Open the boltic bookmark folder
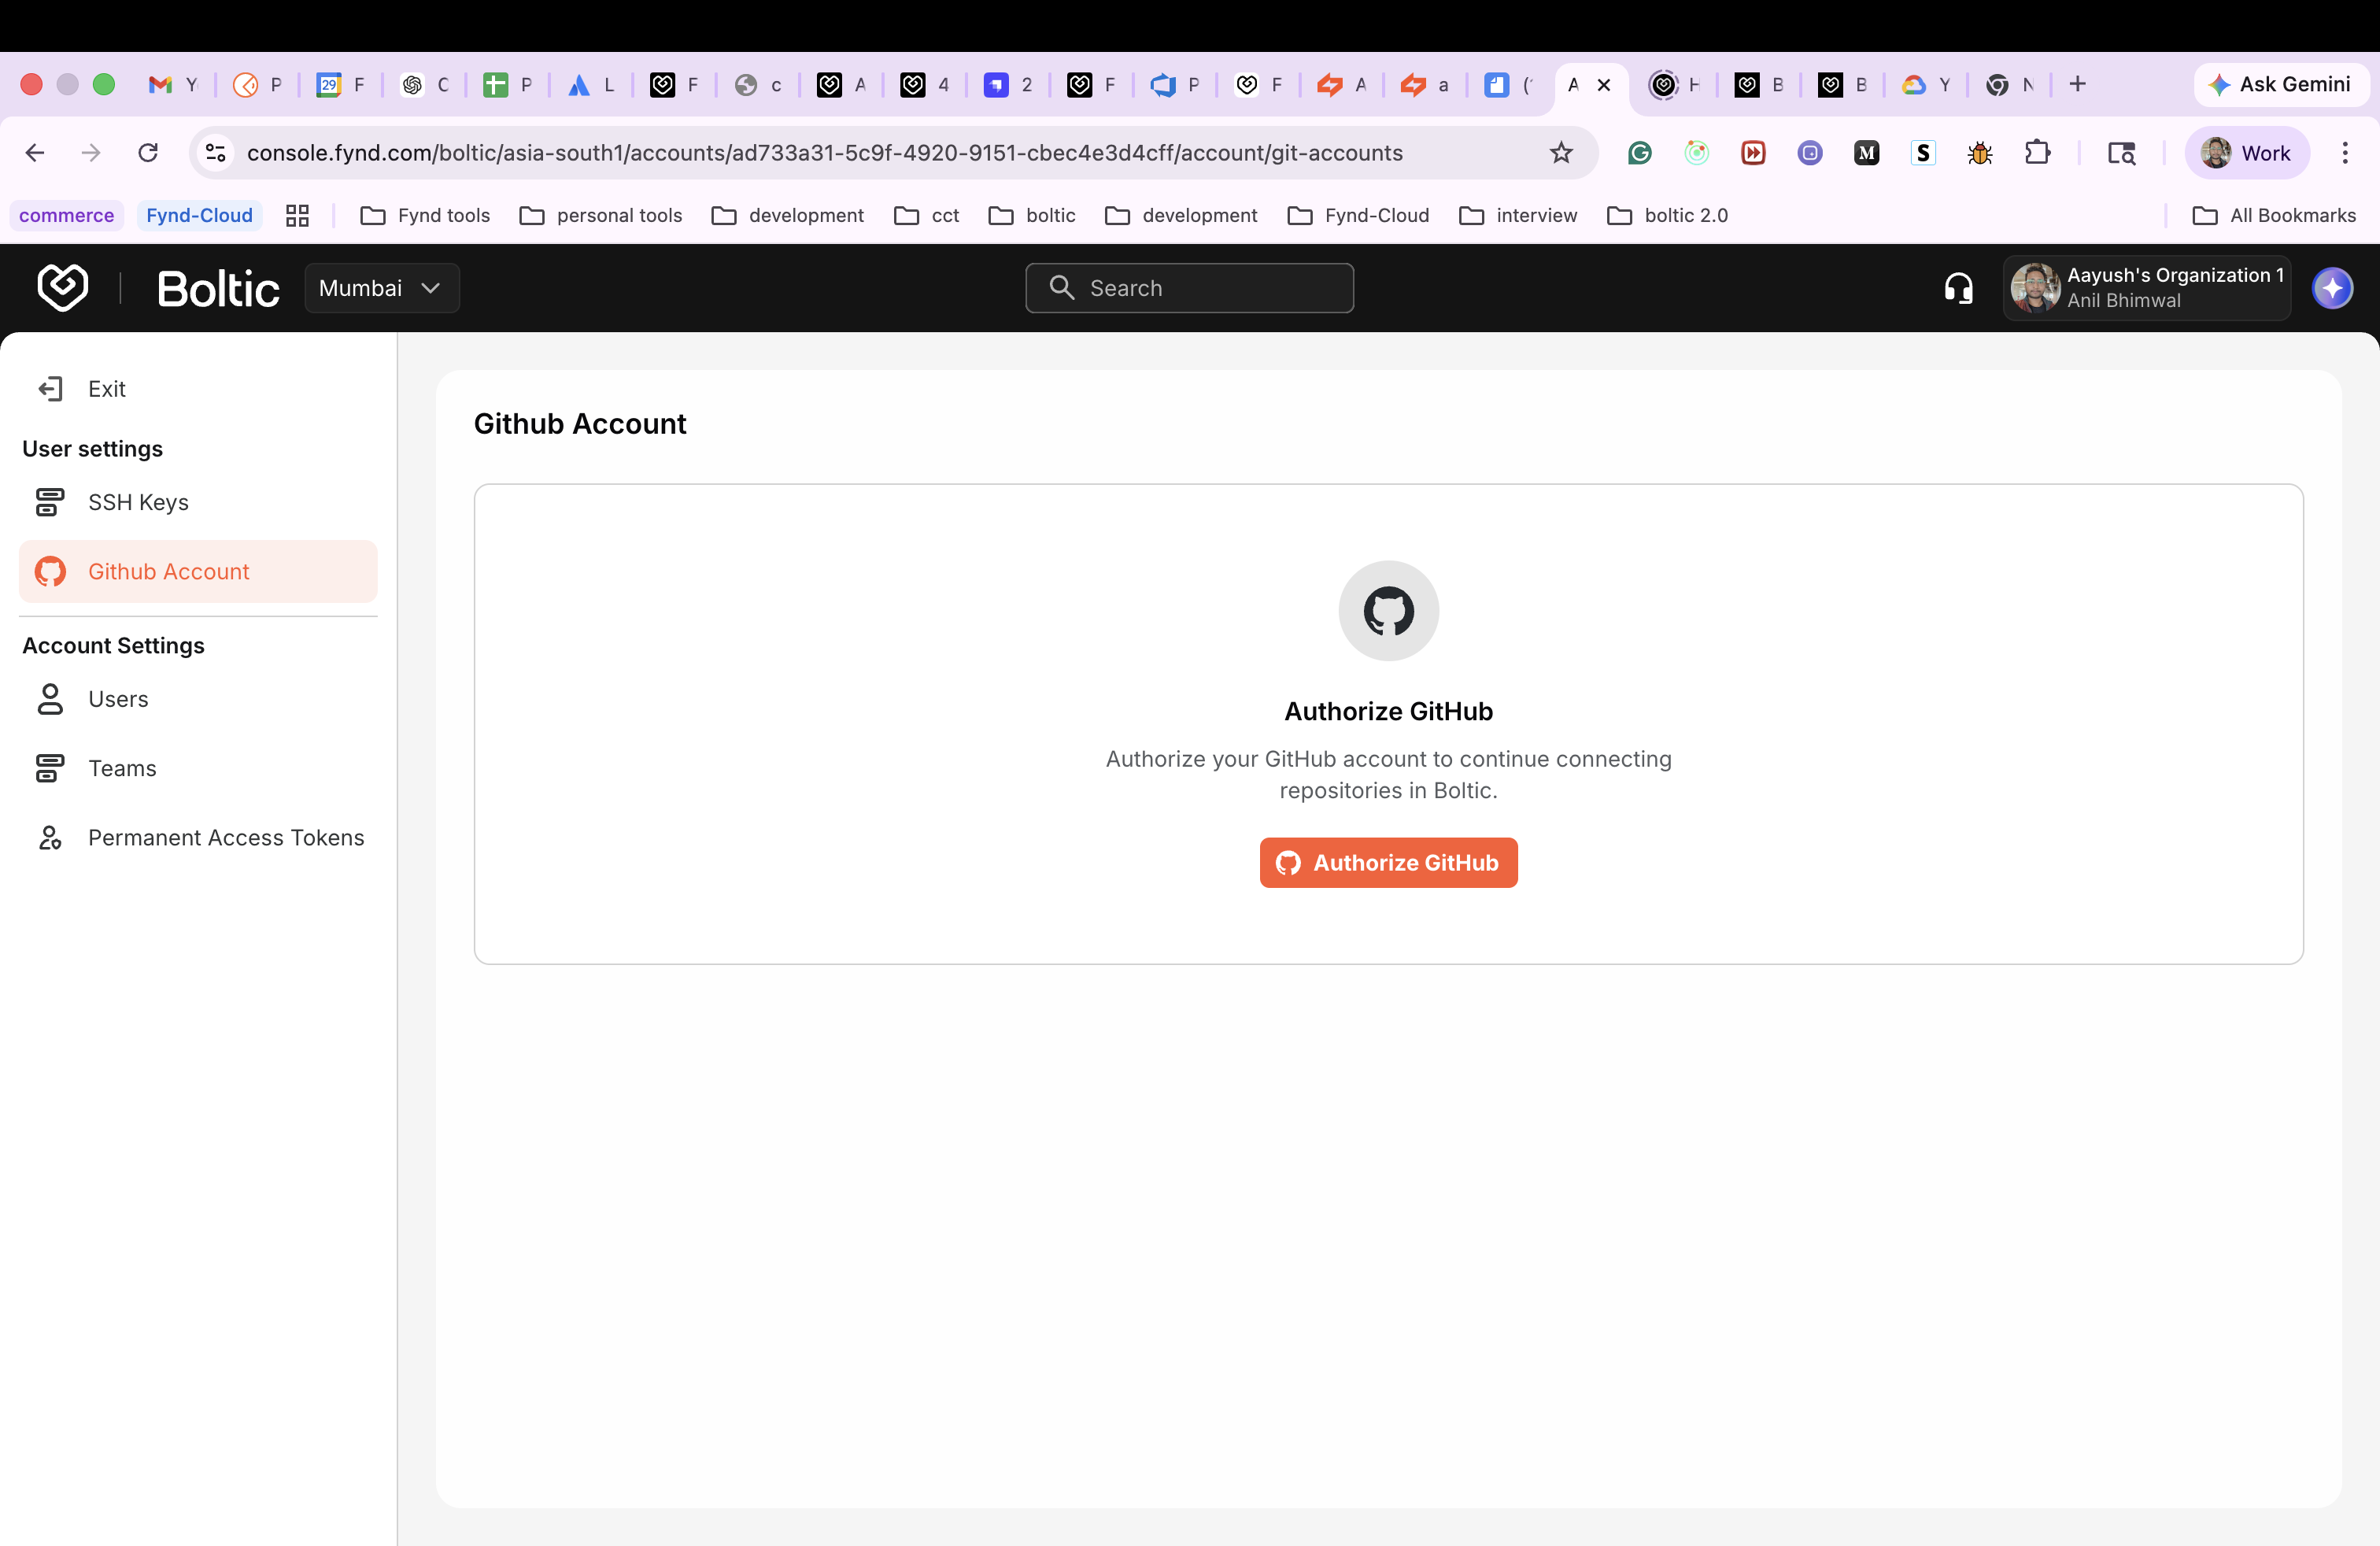 pos(1032,215)
